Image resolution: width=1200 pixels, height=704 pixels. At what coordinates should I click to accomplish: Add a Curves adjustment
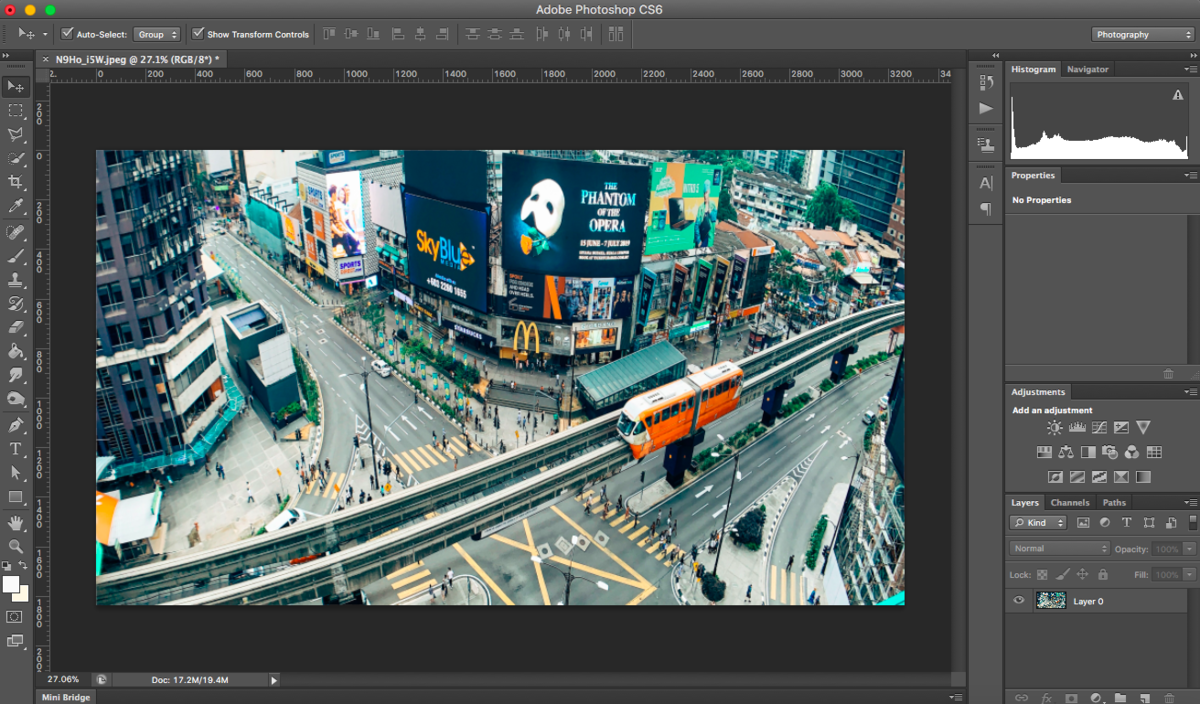(x=1098, y=427)
